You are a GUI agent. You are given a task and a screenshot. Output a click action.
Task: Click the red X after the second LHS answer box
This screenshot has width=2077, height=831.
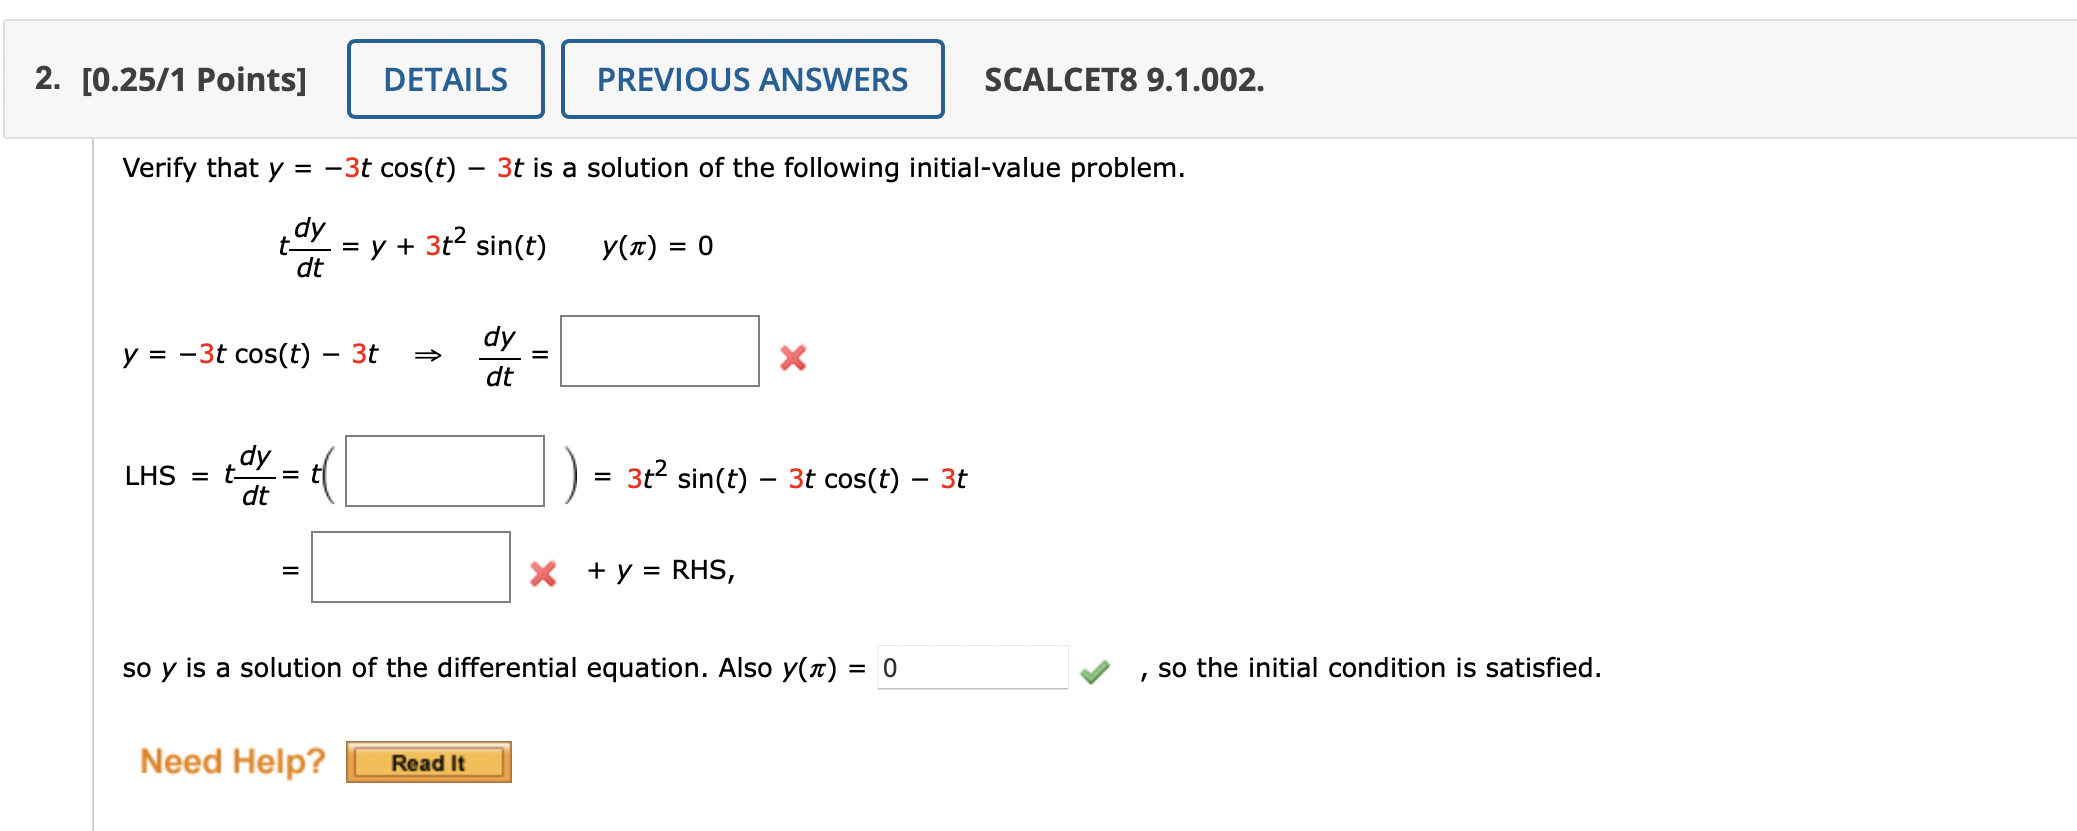pos(543,572)
